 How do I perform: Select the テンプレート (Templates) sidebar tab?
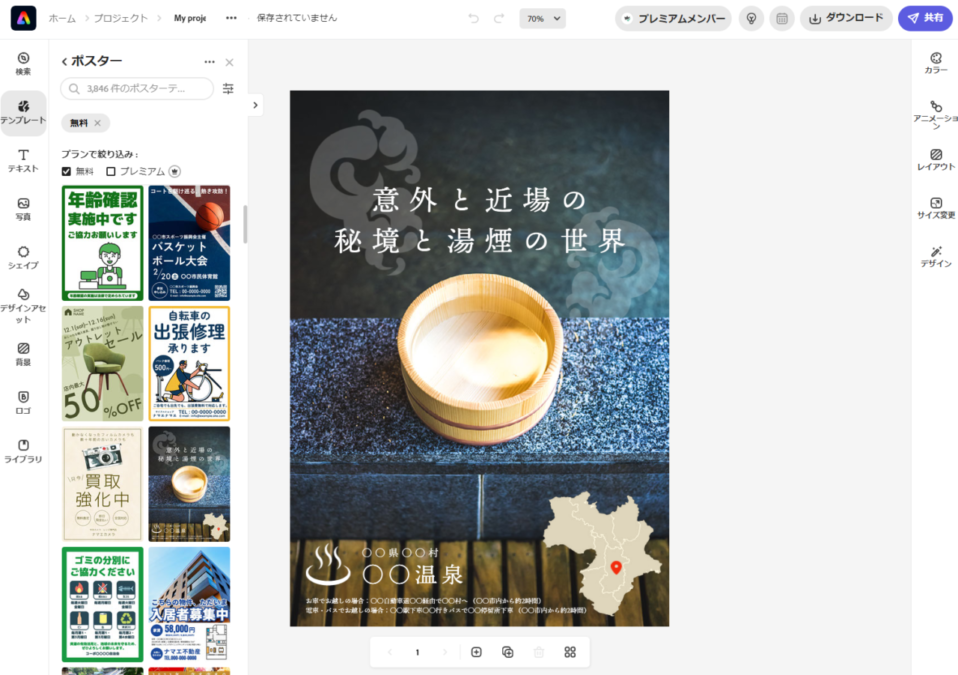point(23,112)
